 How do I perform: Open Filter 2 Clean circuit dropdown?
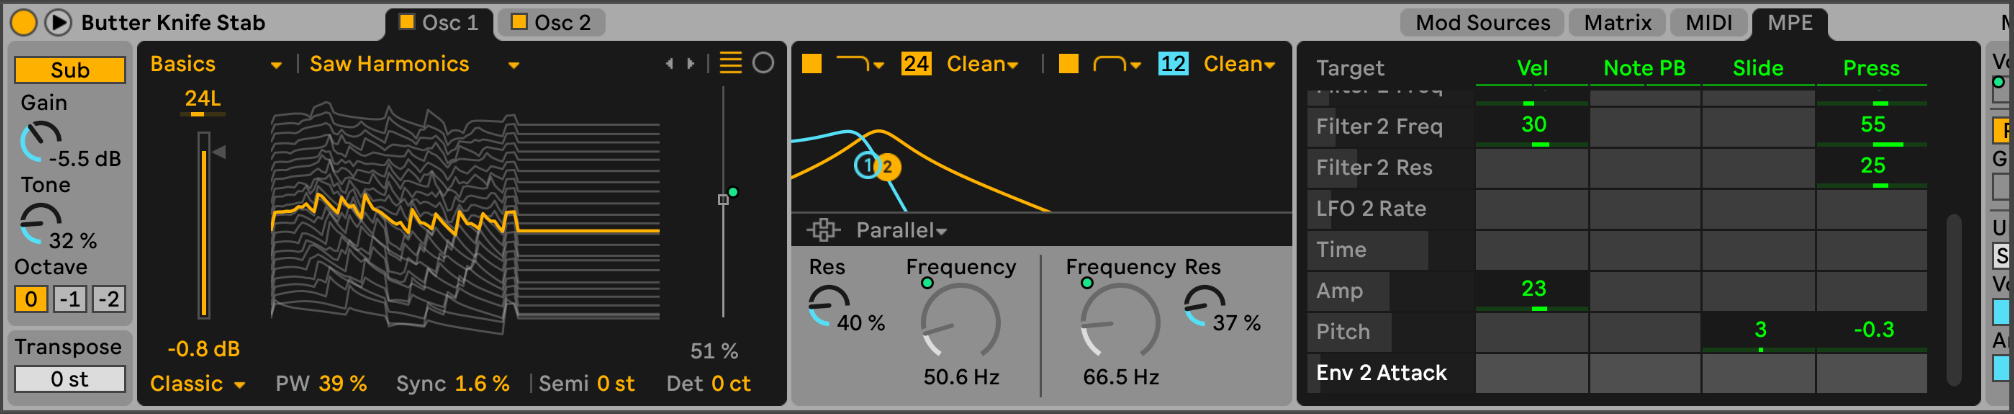coord(1240,64)
